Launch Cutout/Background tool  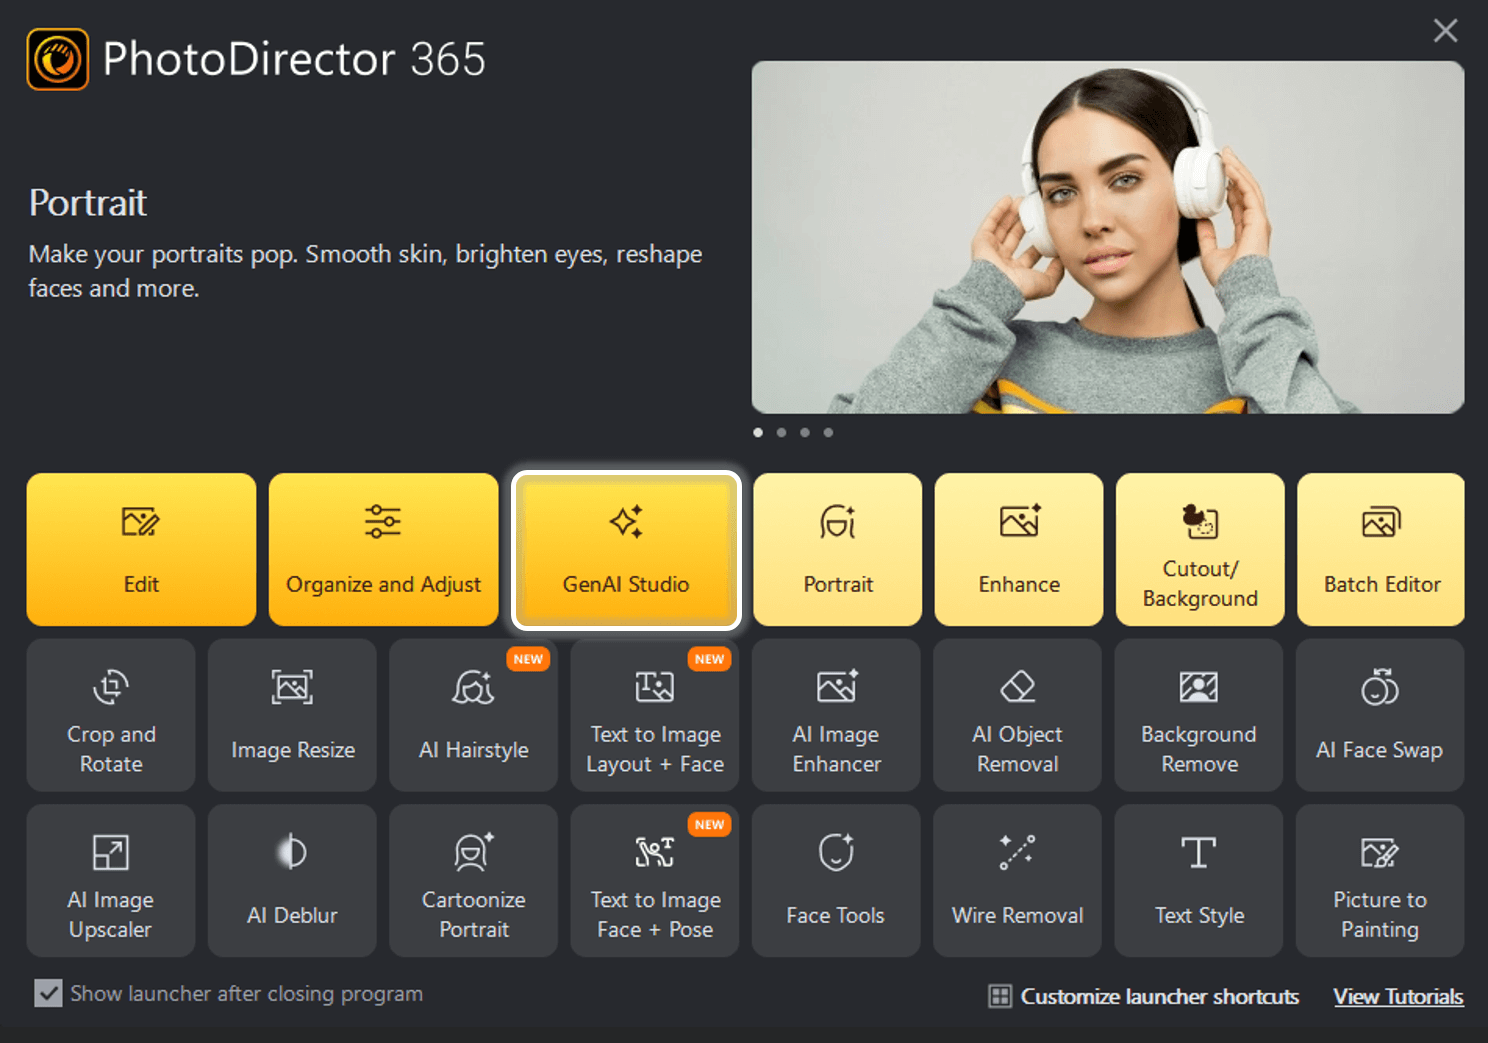(1200, 549)
